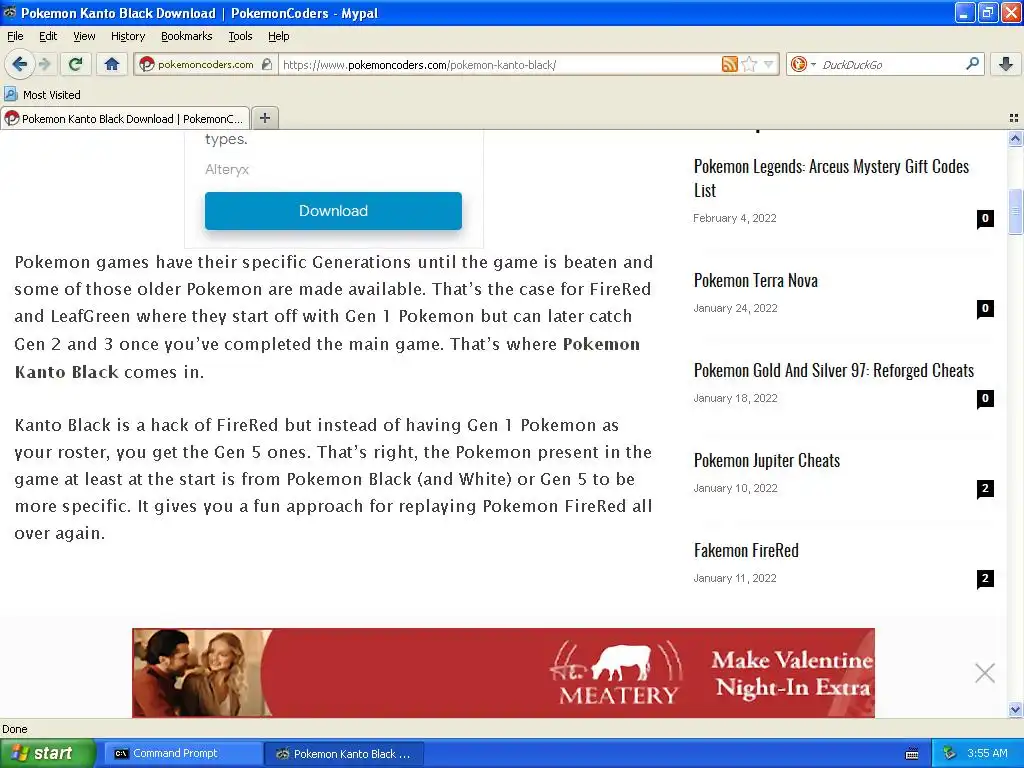Screen dimensions: 1024x768
Task: Click the page scrollbar down arrow
Action: (1015, 709)
